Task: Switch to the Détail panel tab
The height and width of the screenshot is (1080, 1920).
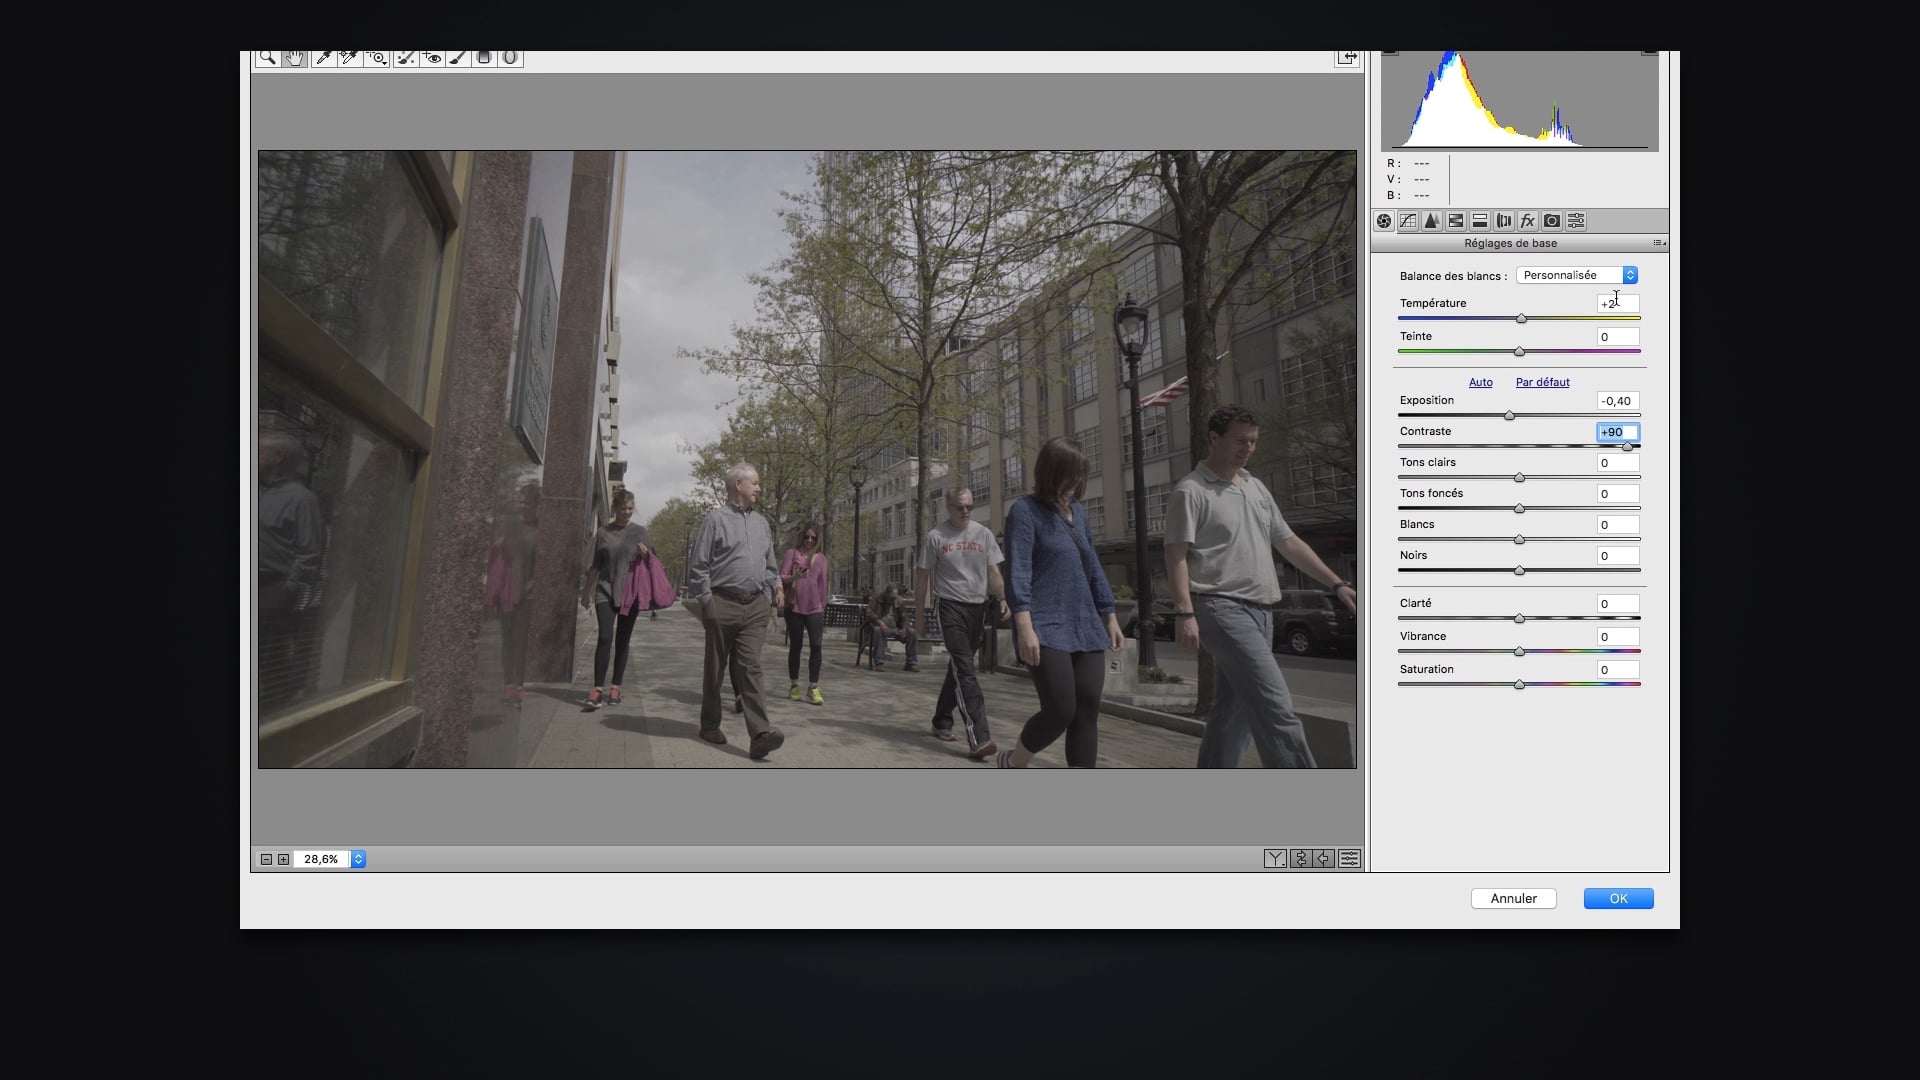Action: tap(1432, 221)
